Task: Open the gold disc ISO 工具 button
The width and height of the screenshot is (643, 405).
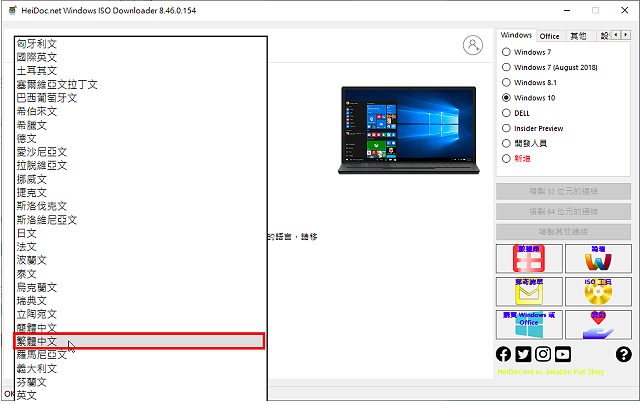Action: point(598,292)
